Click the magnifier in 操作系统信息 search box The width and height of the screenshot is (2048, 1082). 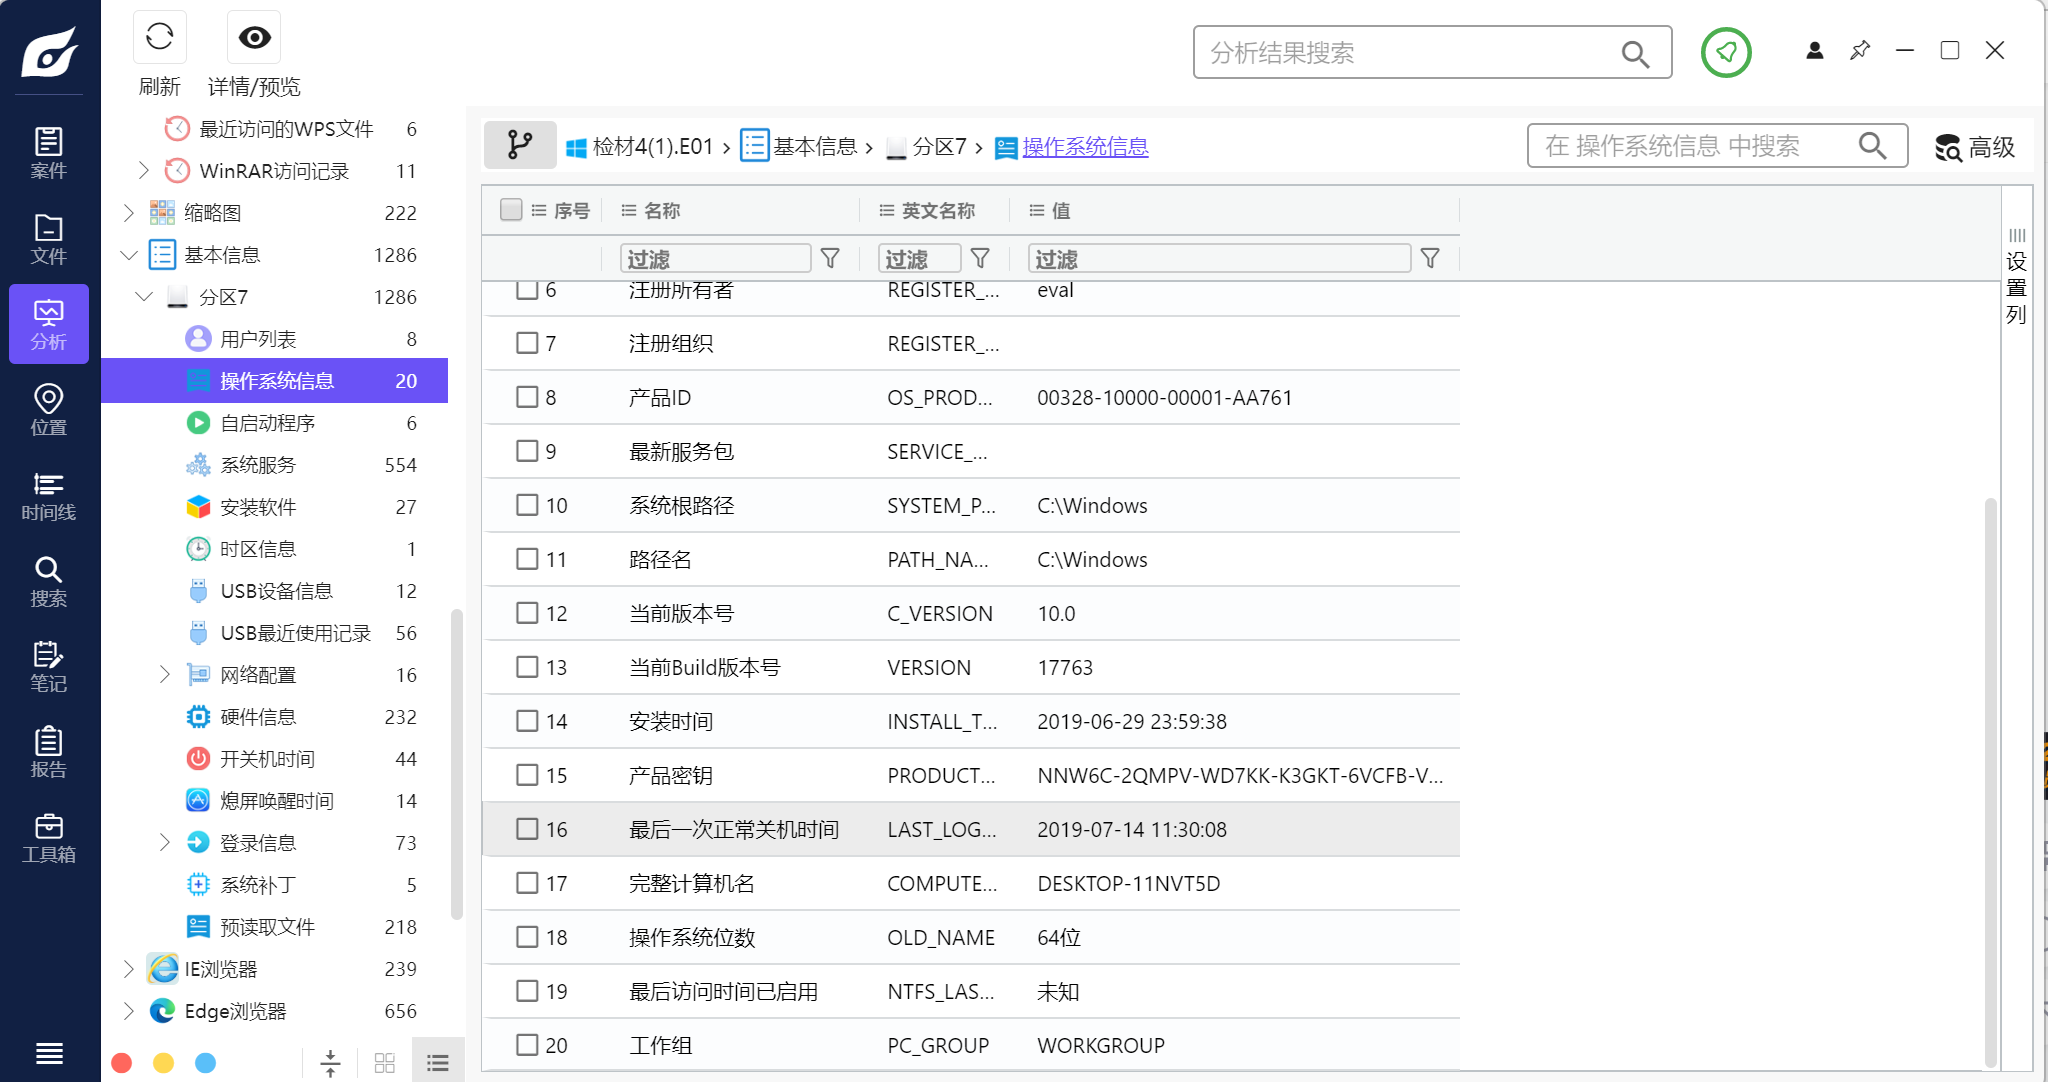(1872, 146)
